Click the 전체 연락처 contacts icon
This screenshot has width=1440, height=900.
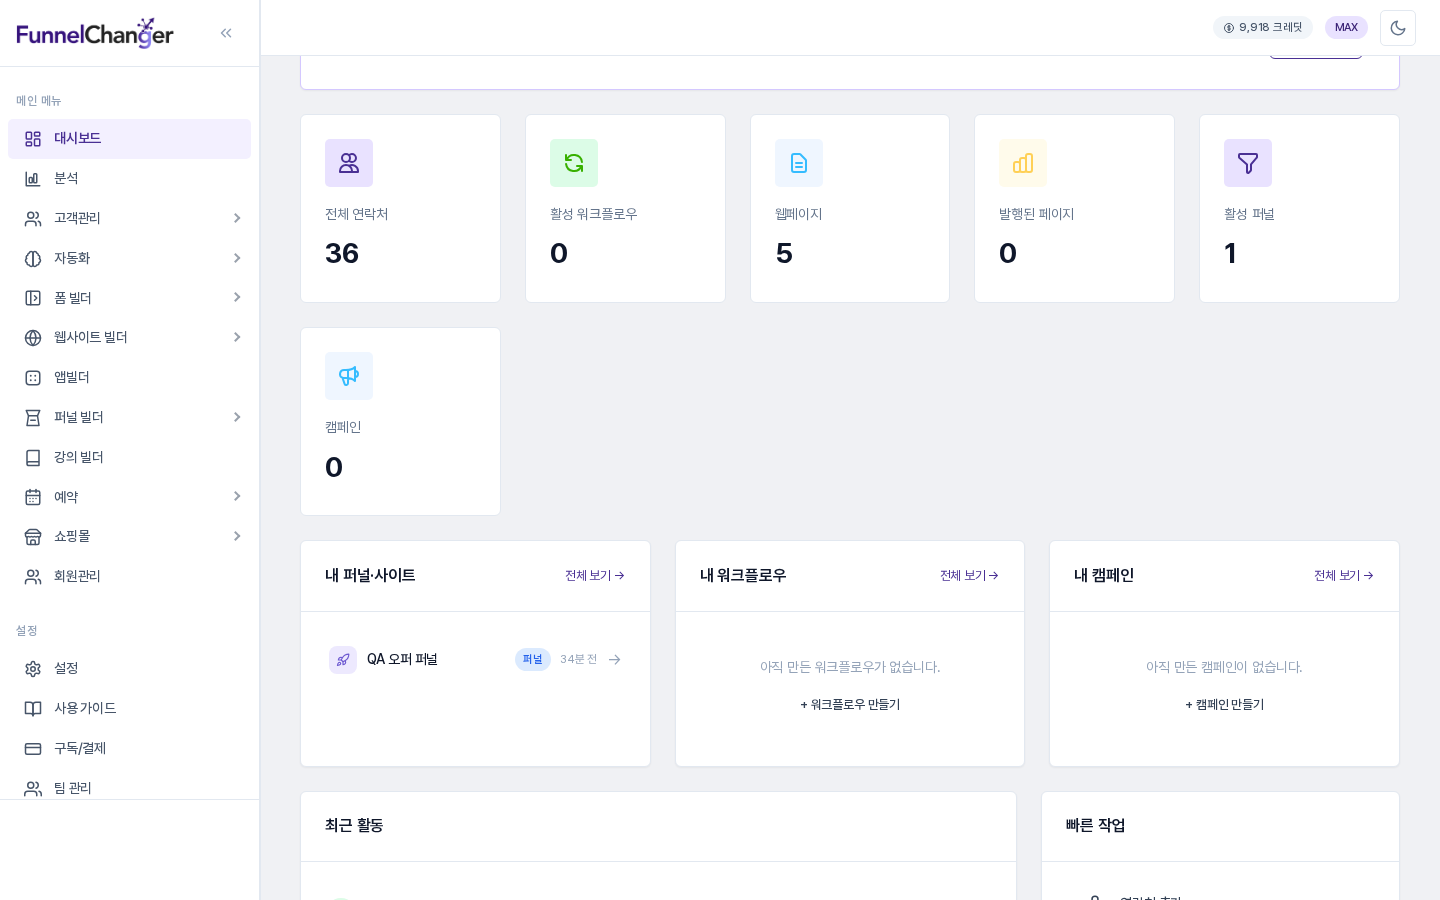[349, 163]
